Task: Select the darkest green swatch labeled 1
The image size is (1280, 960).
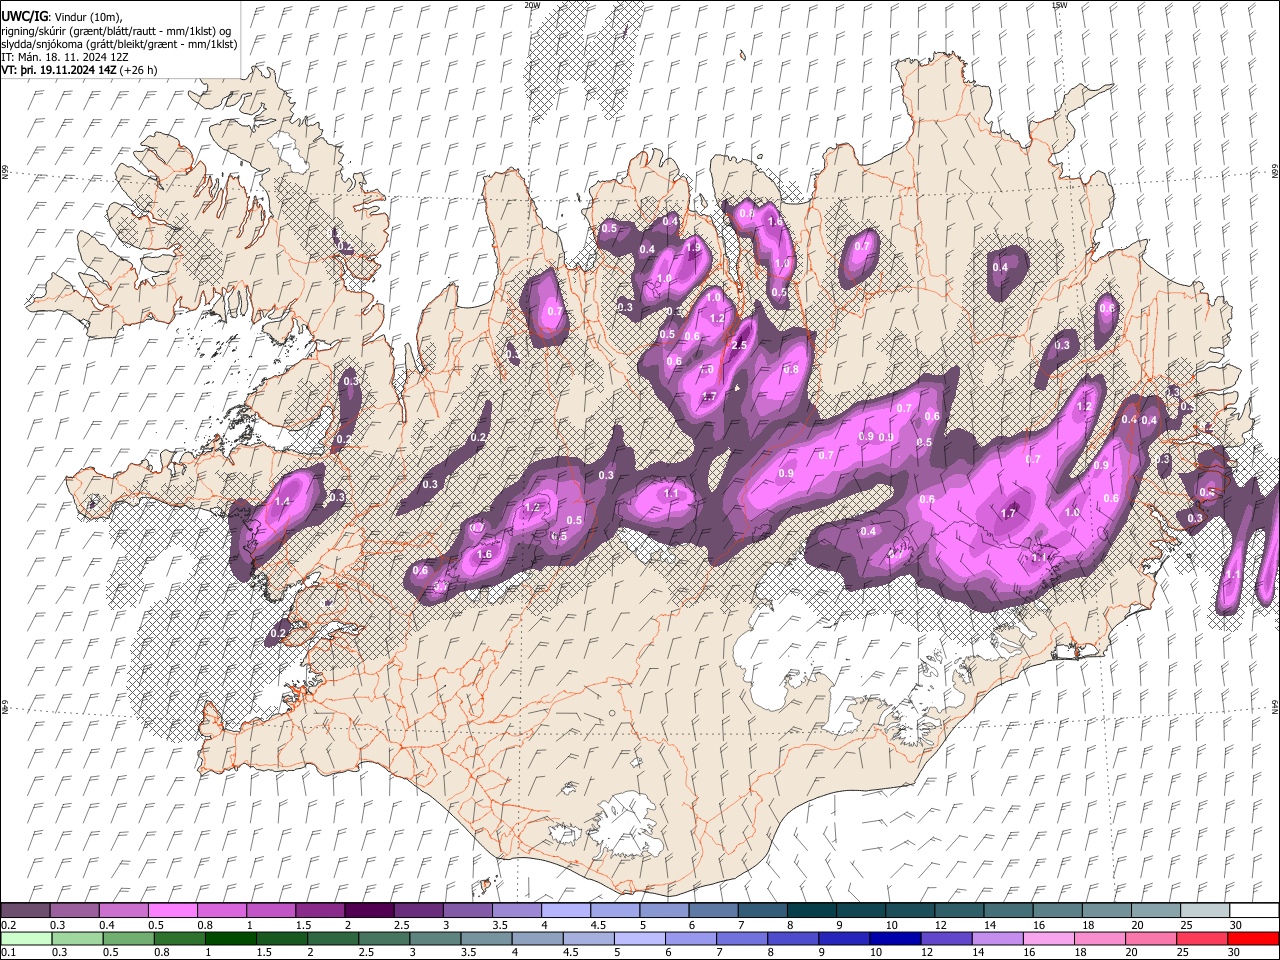Action: point(231,939)
